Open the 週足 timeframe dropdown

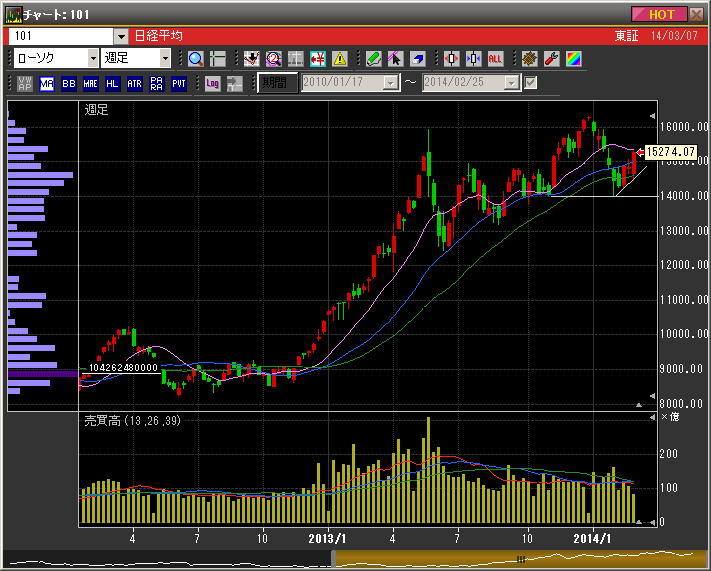(x=165, y=59)
